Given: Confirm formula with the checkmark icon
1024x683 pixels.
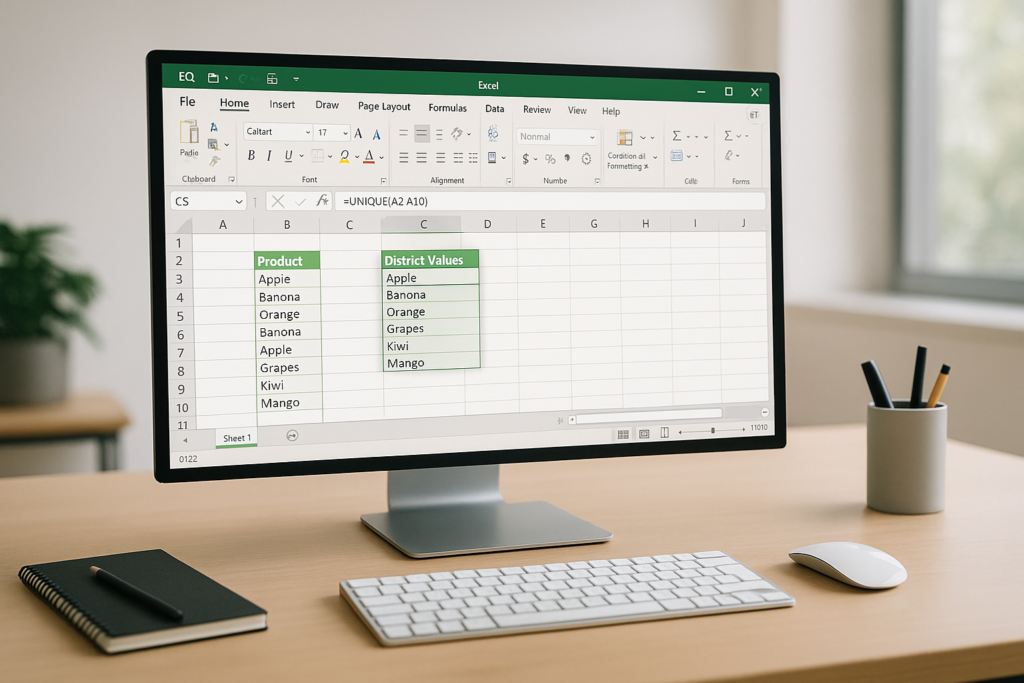Looking at the screenshot, I should [x=300, y=202].
